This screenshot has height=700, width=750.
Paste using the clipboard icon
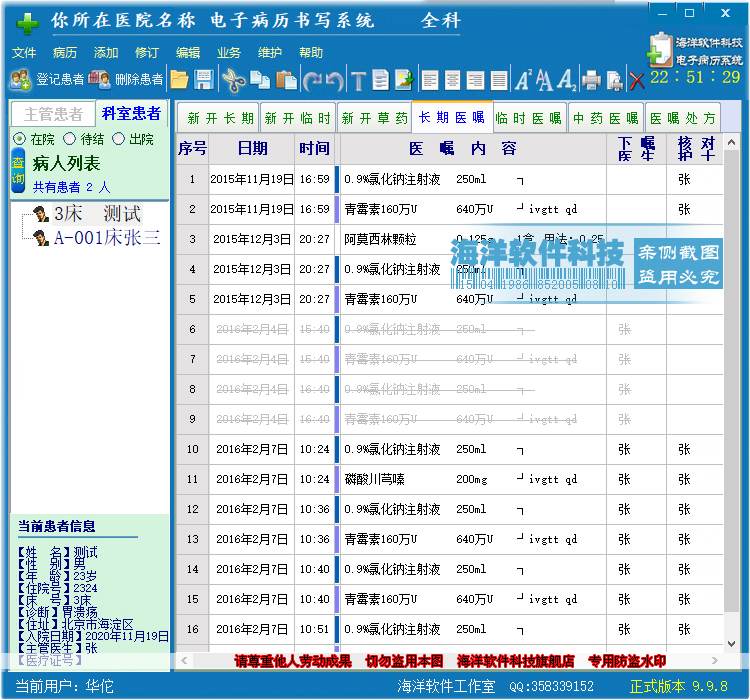[287, 80]
